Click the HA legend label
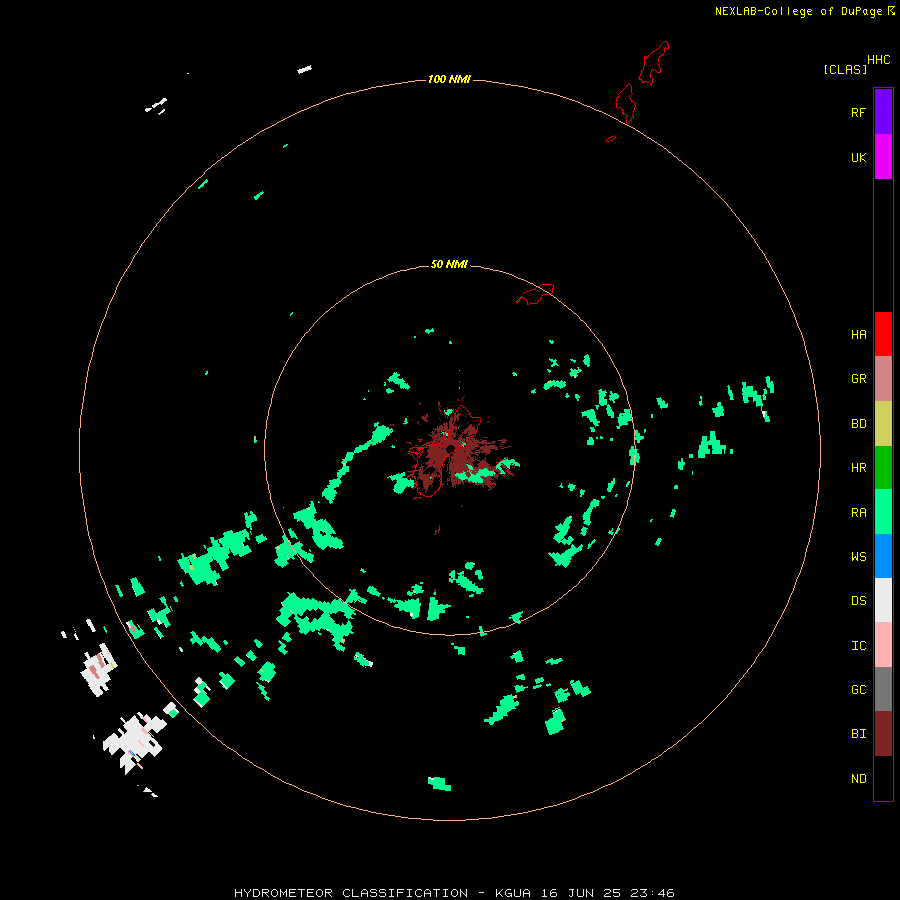Screen dimensions: 900x900 pyautogui.click(x=858, y=335)
